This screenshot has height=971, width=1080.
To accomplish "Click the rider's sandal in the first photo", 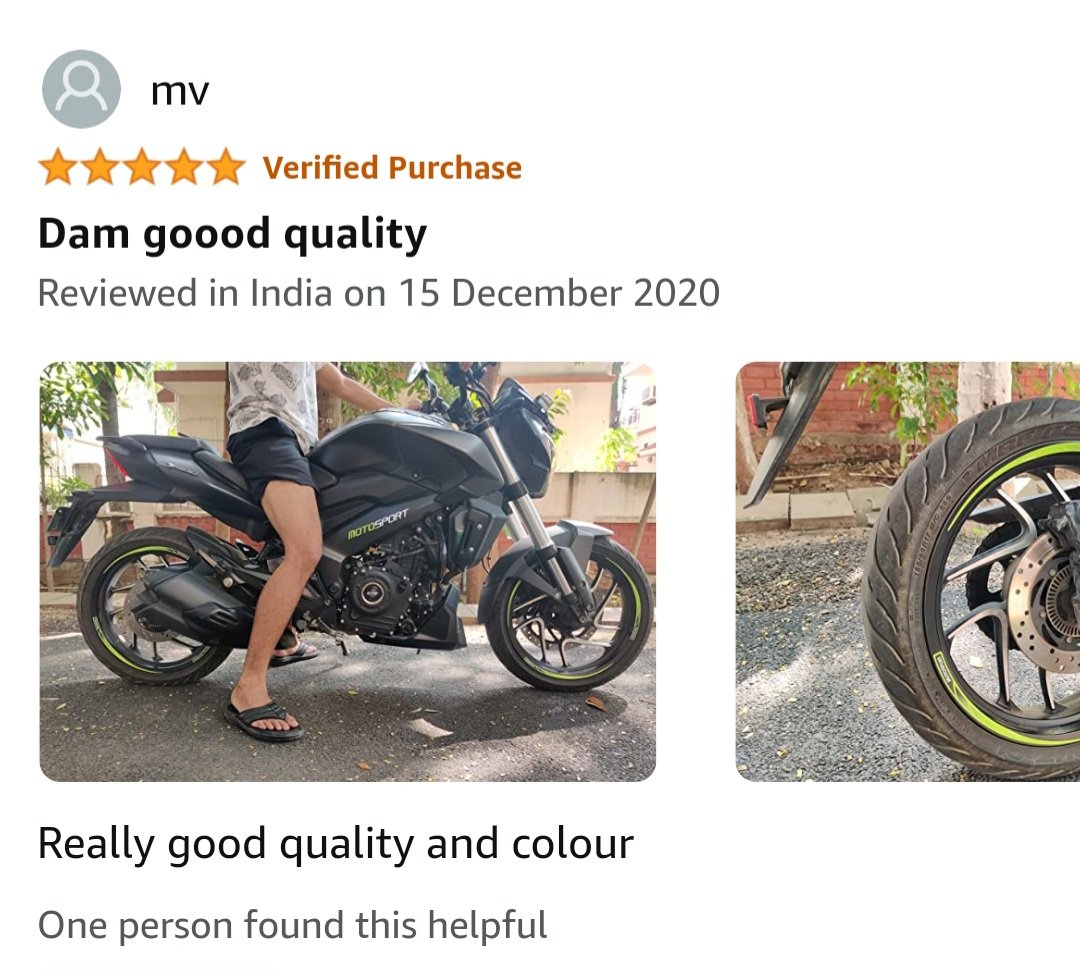I will coord(264,720).
